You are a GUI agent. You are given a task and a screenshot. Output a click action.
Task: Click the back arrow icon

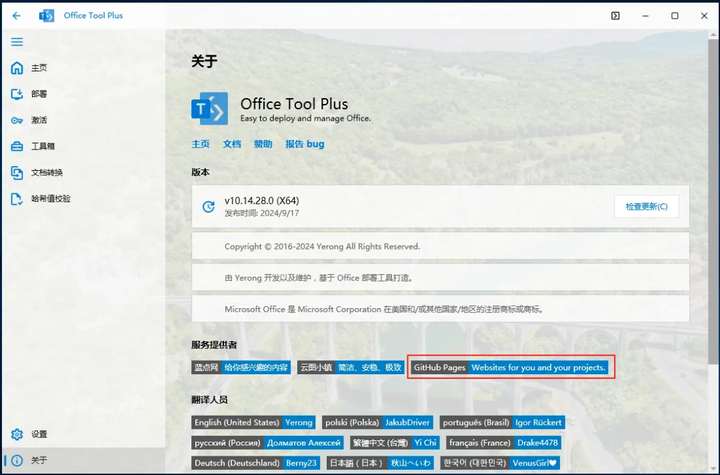click(x=17, y=16)
